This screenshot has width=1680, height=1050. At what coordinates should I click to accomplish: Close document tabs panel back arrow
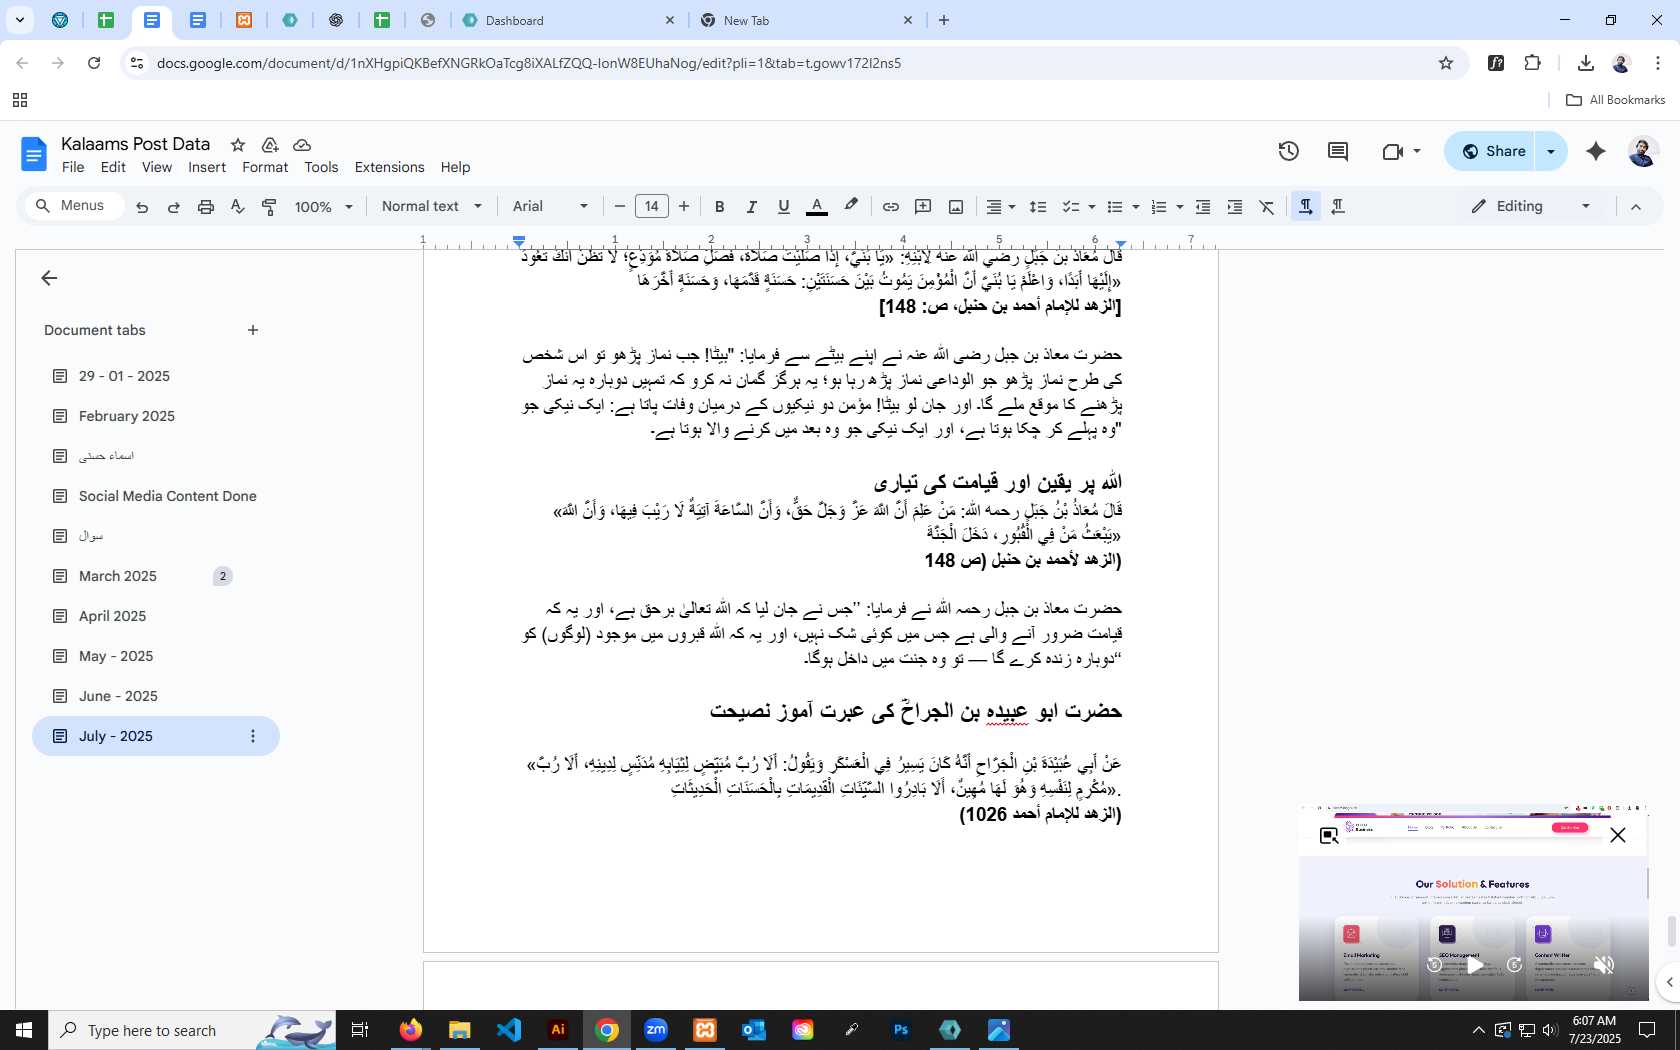pos(49,278)
